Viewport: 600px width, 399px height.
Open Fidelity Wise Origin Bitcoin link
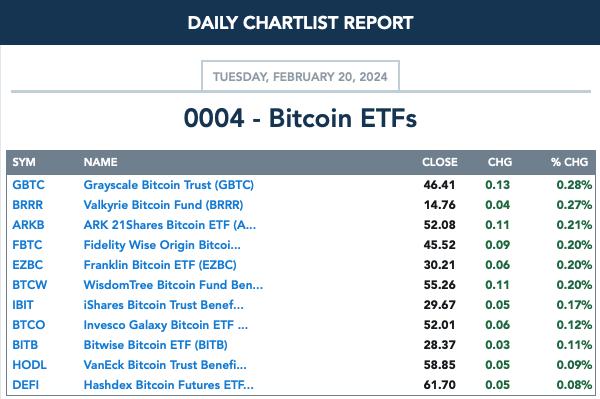[x=162, y=245]
